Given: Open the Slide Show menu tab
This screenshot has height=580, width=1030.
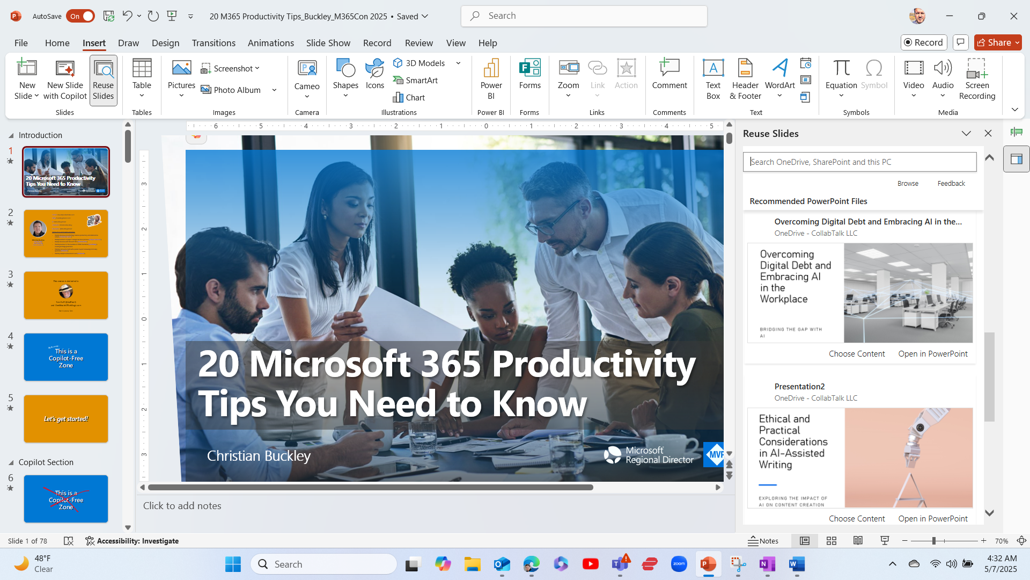Looking at the screenshot, I should pos(328,43).
